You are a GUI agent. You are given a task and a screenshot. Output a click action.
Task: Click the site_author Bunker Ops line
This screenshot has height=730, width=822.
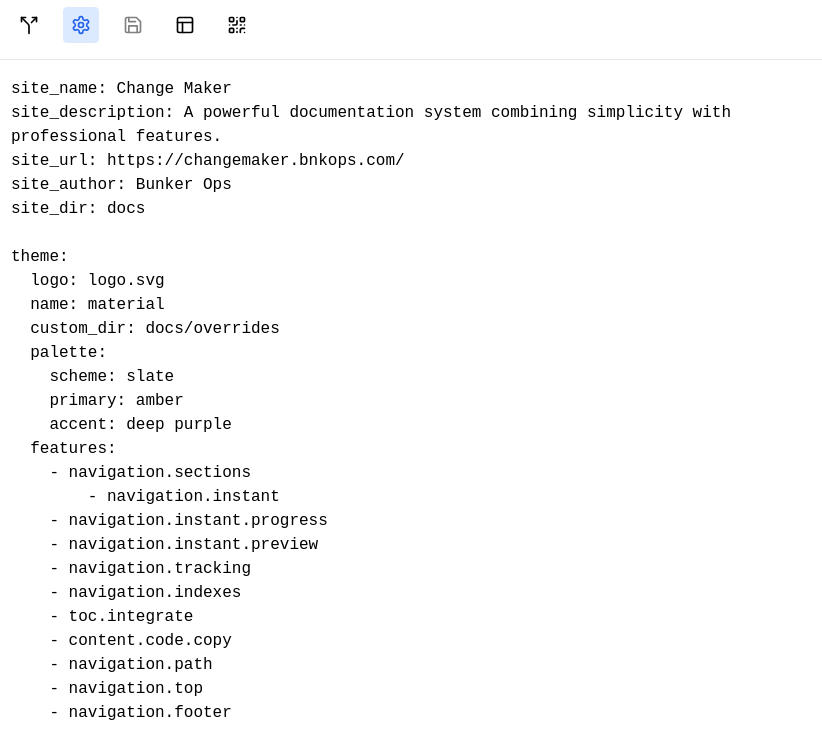(x=121, y=184)
